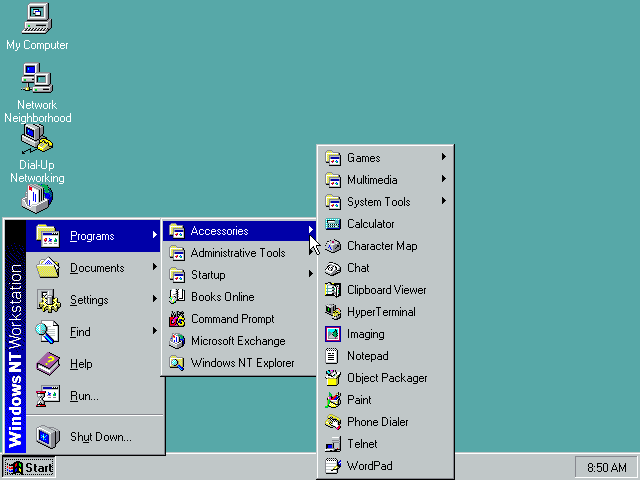Click the Character Map icon
This screenshot has width=640, height=480.
(333, 246)
